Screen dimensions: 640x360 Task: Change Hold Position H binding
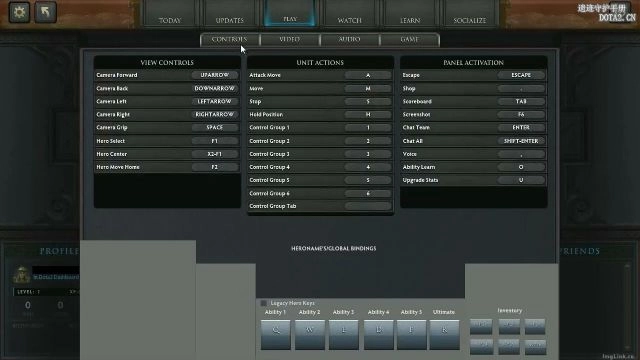pos(368,114)
